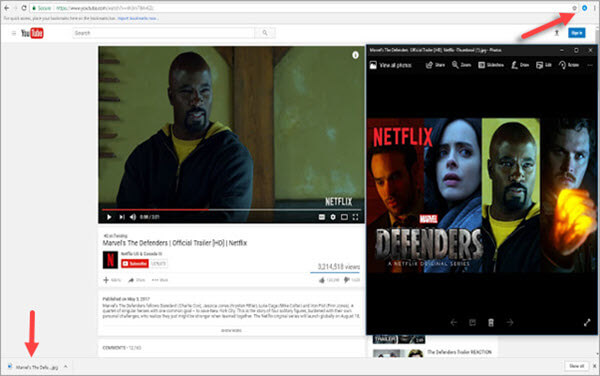Toggle subtitles in the video player

click(x=322, y=217)
